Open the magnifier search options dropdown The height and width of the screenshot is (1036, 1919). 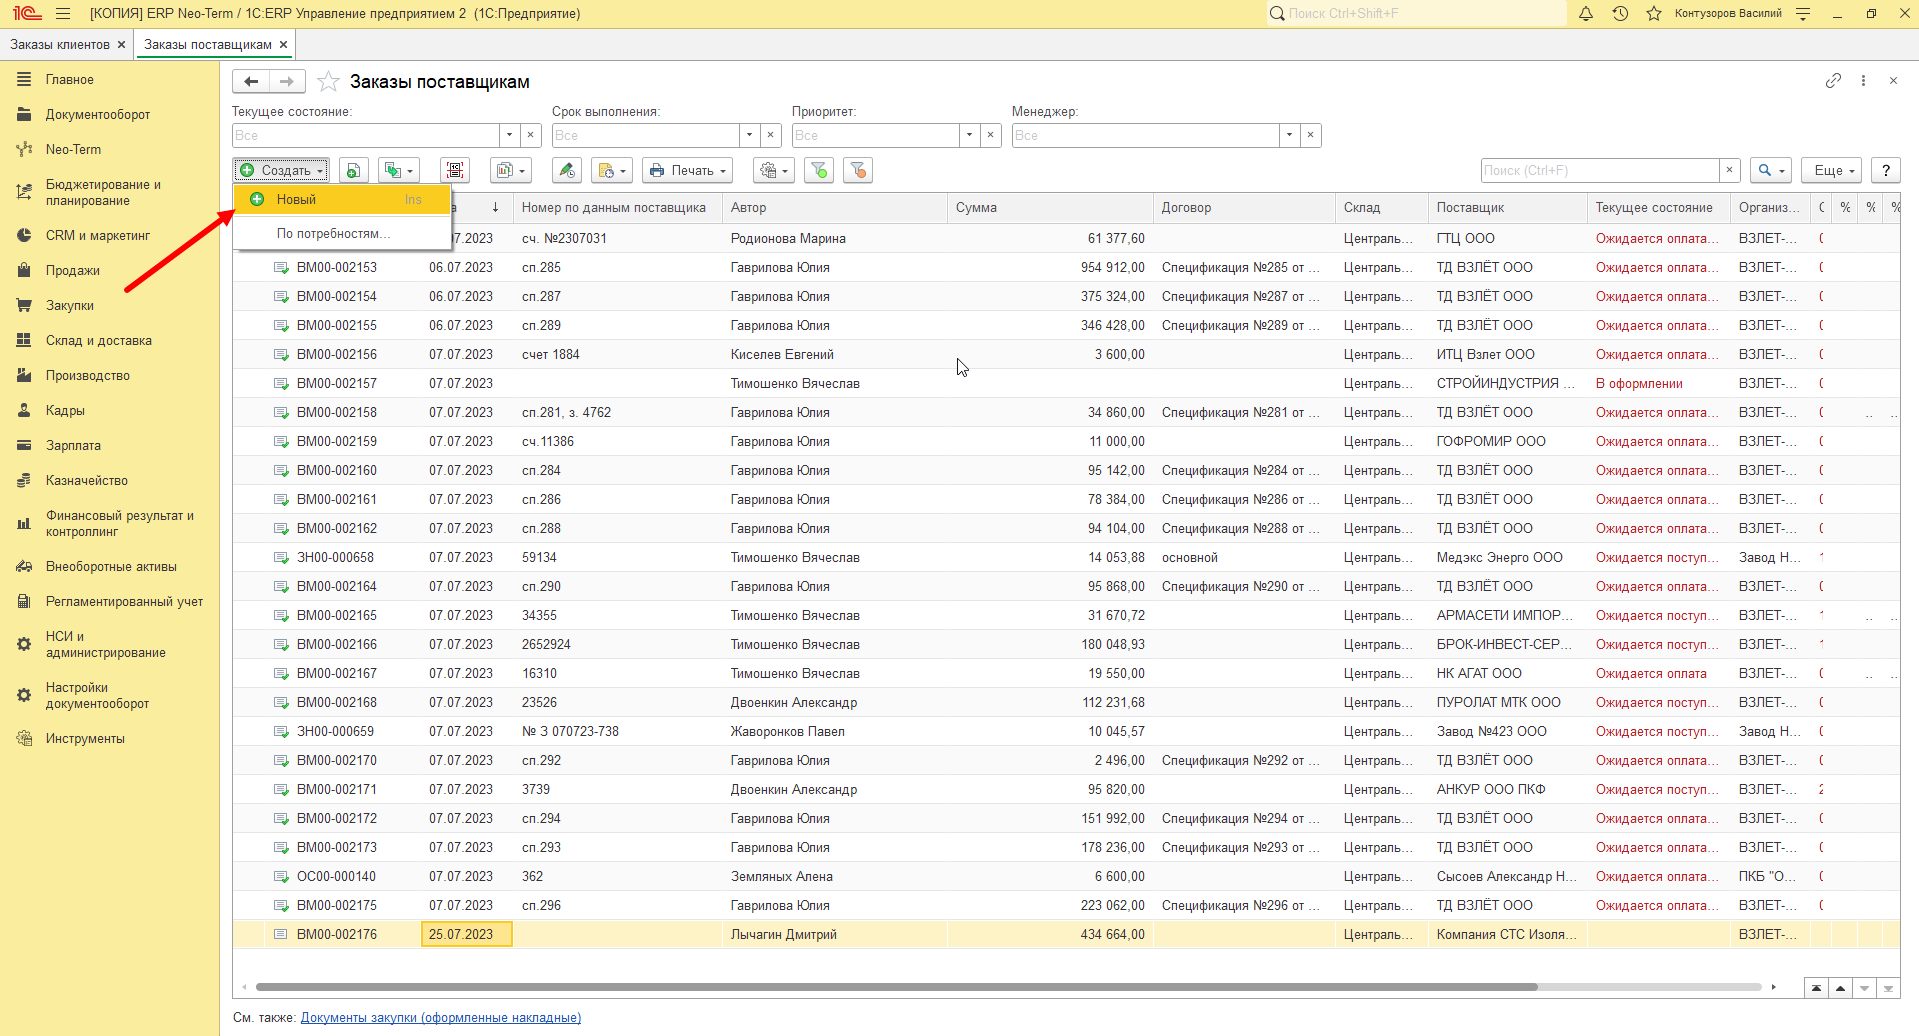[1771, 170]
